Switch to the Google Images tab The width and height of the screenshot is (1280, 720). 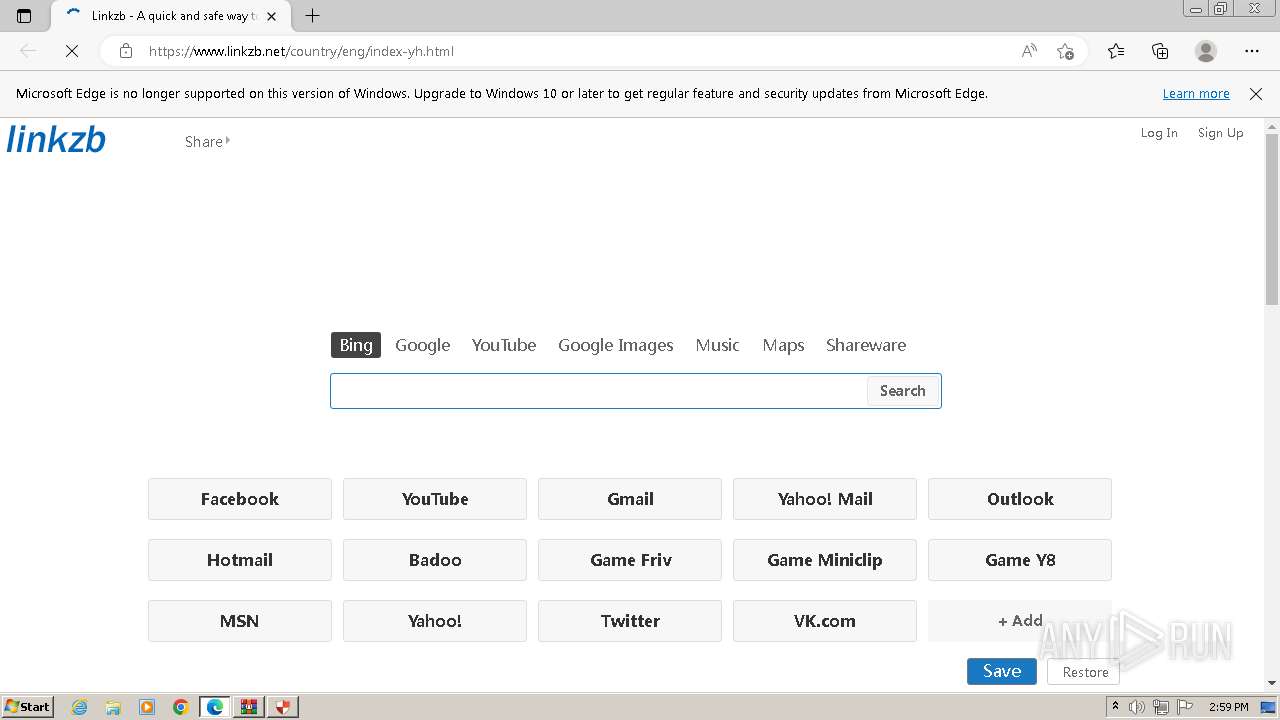[616, 345]
